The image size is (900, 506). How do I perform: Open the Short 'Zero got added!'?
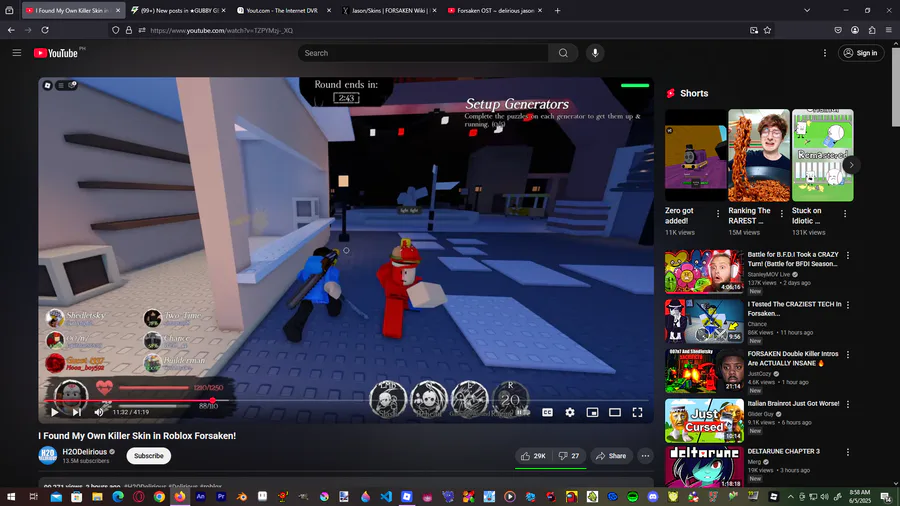point(696,155)
